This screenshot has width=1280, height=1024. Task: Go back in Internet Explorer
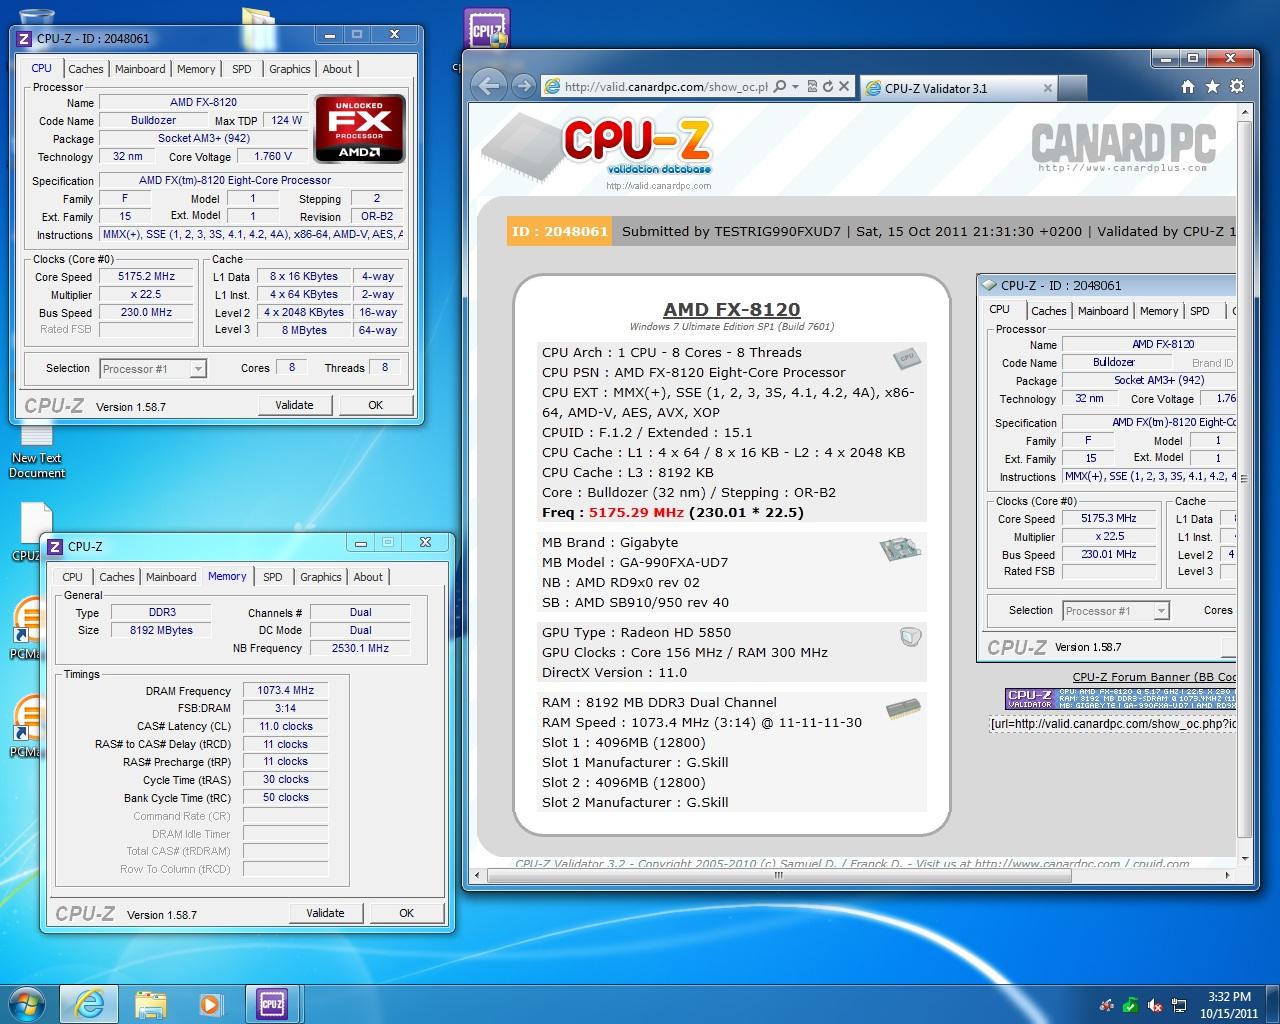pyautogui.click(x=488, y=86)
